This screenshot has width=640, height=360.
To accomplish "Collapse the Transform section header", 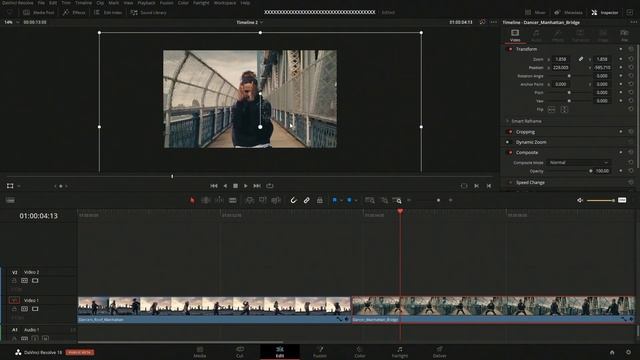I will click(527, 49).
